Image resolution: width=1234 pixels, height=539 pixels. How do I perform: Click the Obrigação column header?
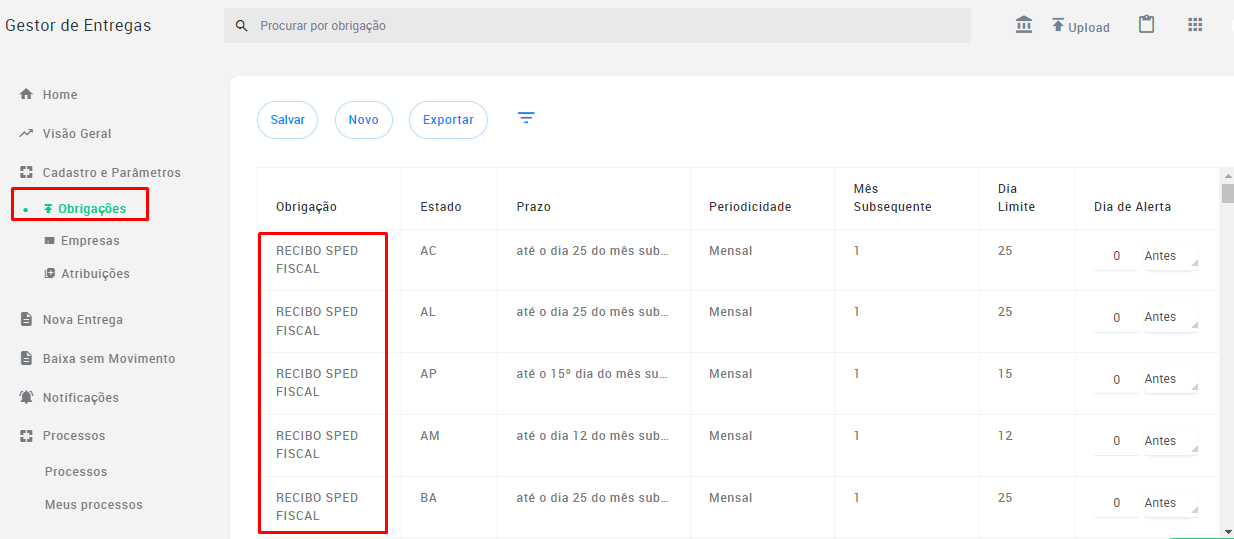coord(306,207)
